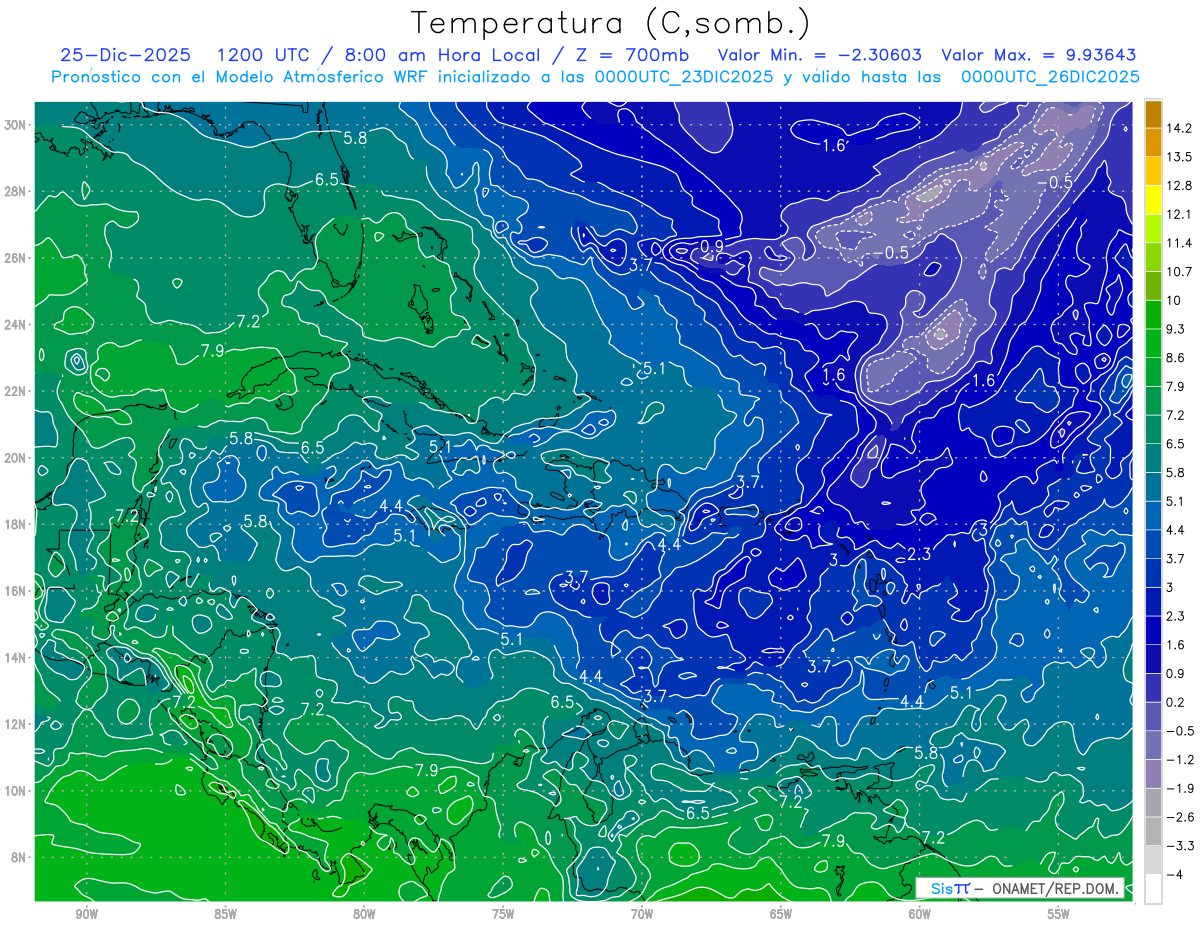
Task: Click the date text '25-Dic-2025'
Action: pyautogui.click(x=126, y=55)
